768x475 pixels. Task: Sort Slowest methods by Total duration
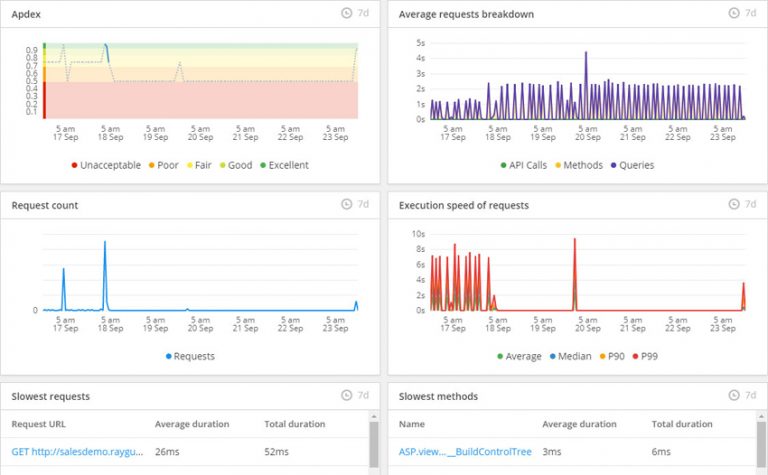point(682,424)
